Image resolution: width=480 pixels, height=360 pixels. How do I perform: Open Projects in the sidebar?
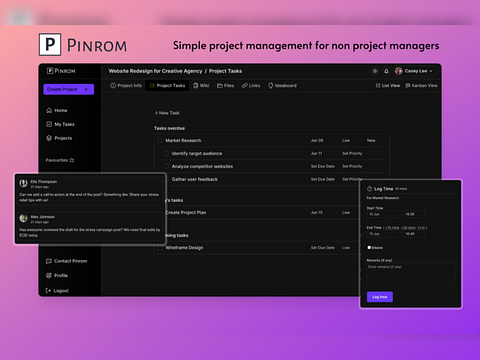[x=59, y=138]
